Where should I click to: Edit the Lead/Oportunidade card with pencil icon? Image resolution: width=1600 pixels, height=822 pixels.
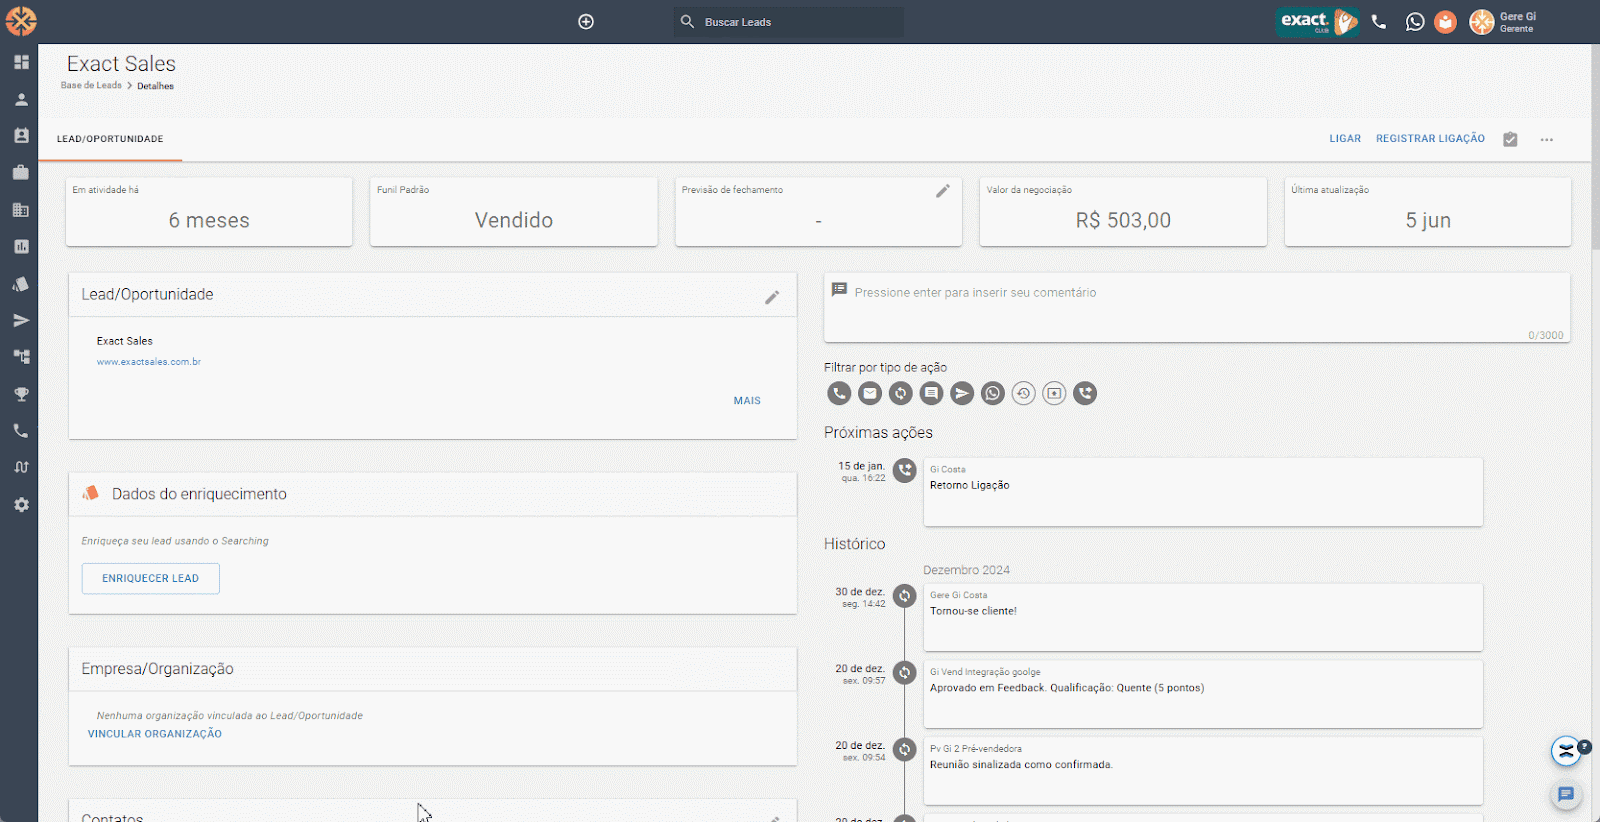point(772,297)
